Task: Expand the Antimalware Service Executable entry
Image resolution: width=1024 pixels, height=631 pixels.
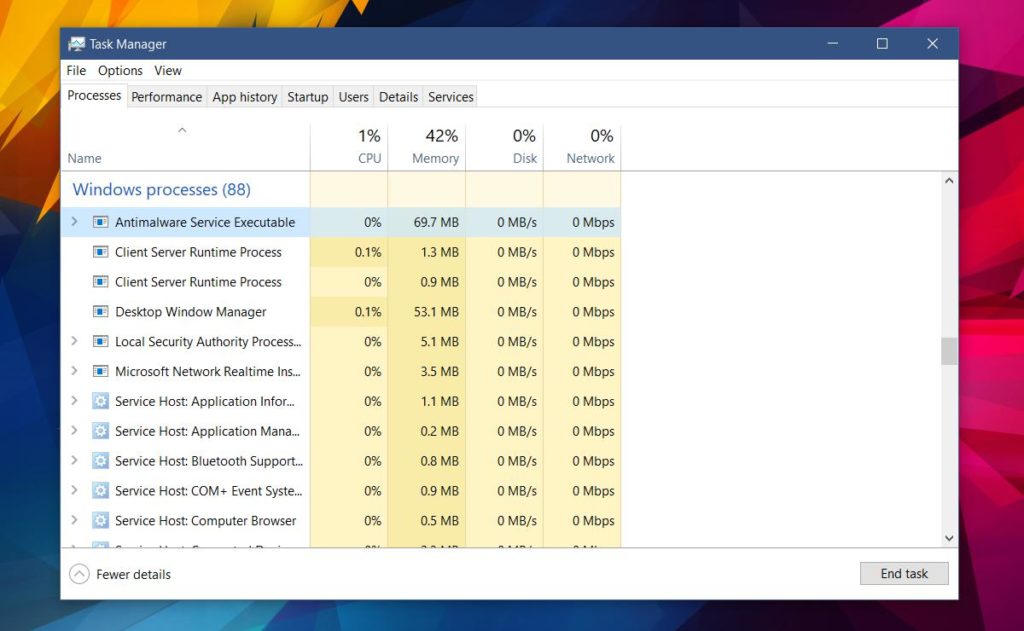Action: pos(73,222)
